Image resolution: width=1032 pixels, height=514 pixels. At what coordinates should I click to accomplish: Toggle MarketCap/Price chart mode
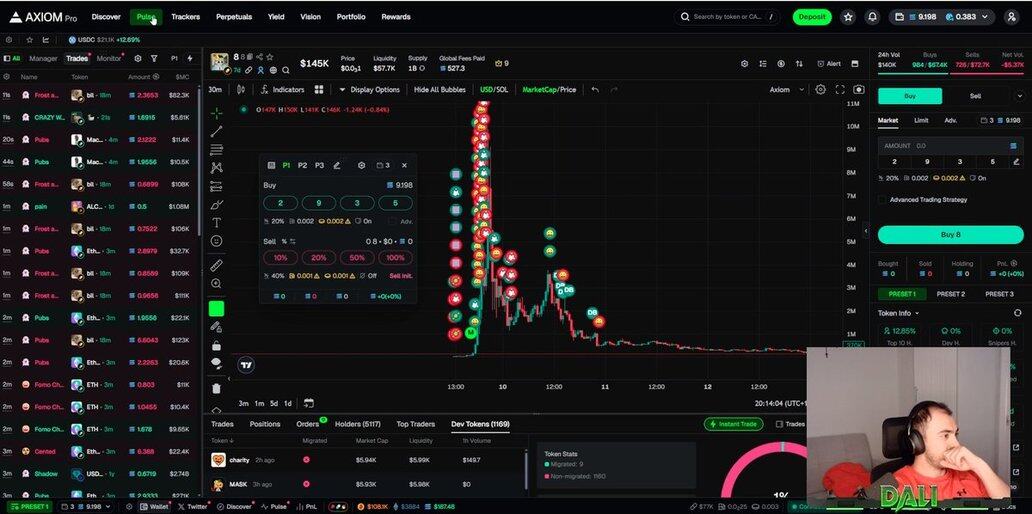pyautogui.click(x=549, y=89)
